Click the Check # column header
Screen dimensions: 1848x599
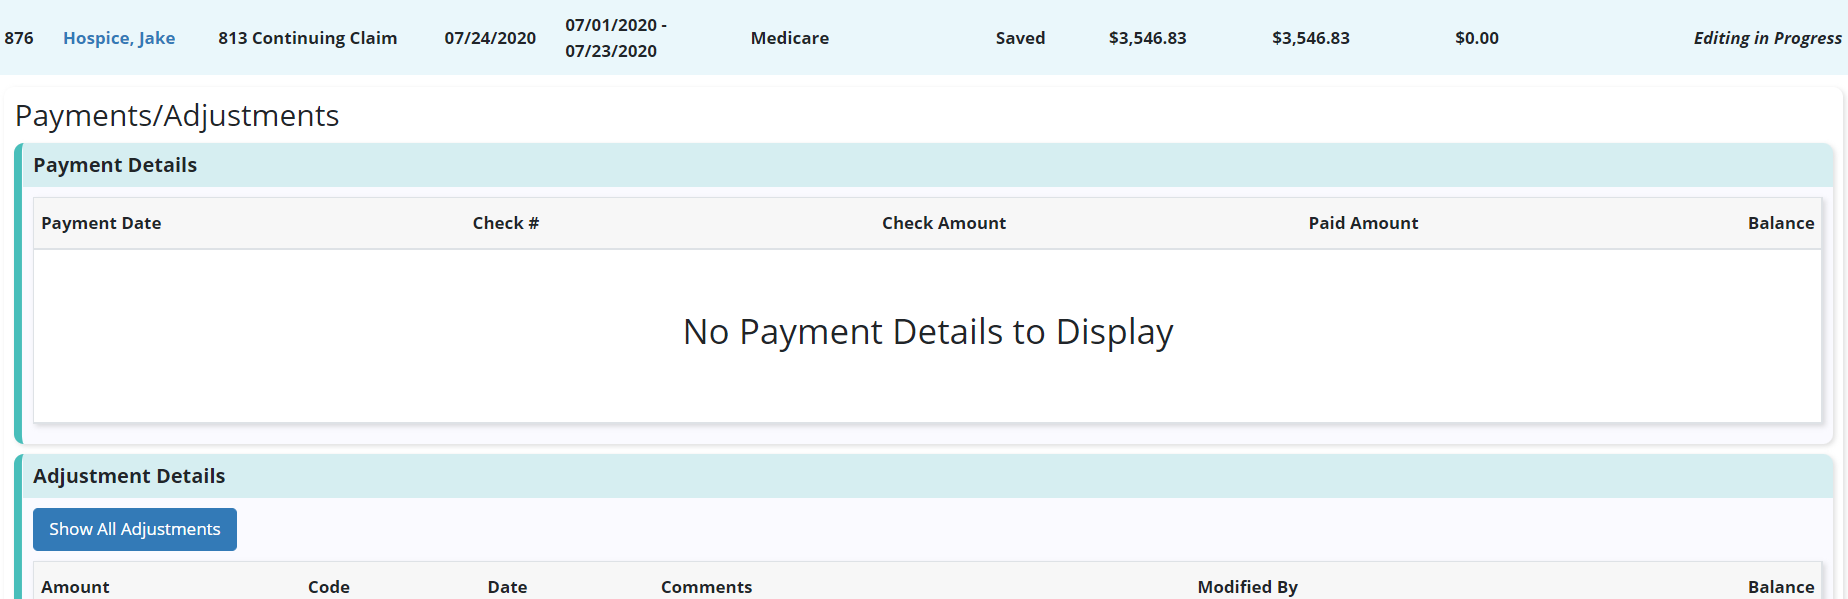[x=505, y=223]
